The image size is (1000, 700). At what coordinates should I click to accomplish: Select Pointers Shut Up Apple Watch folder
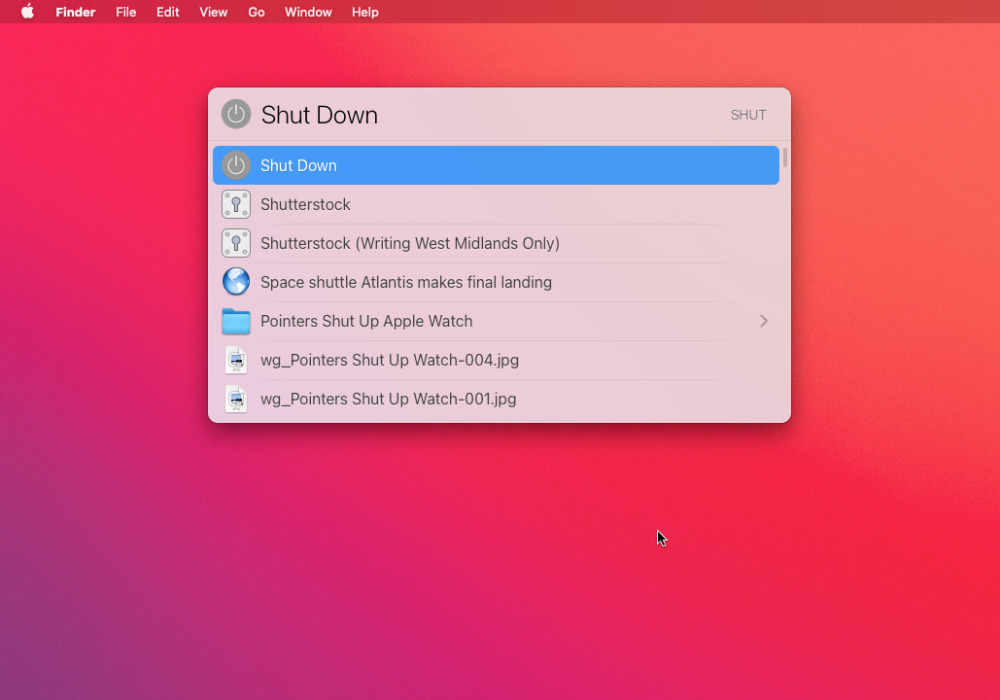(x=496, y=321)
